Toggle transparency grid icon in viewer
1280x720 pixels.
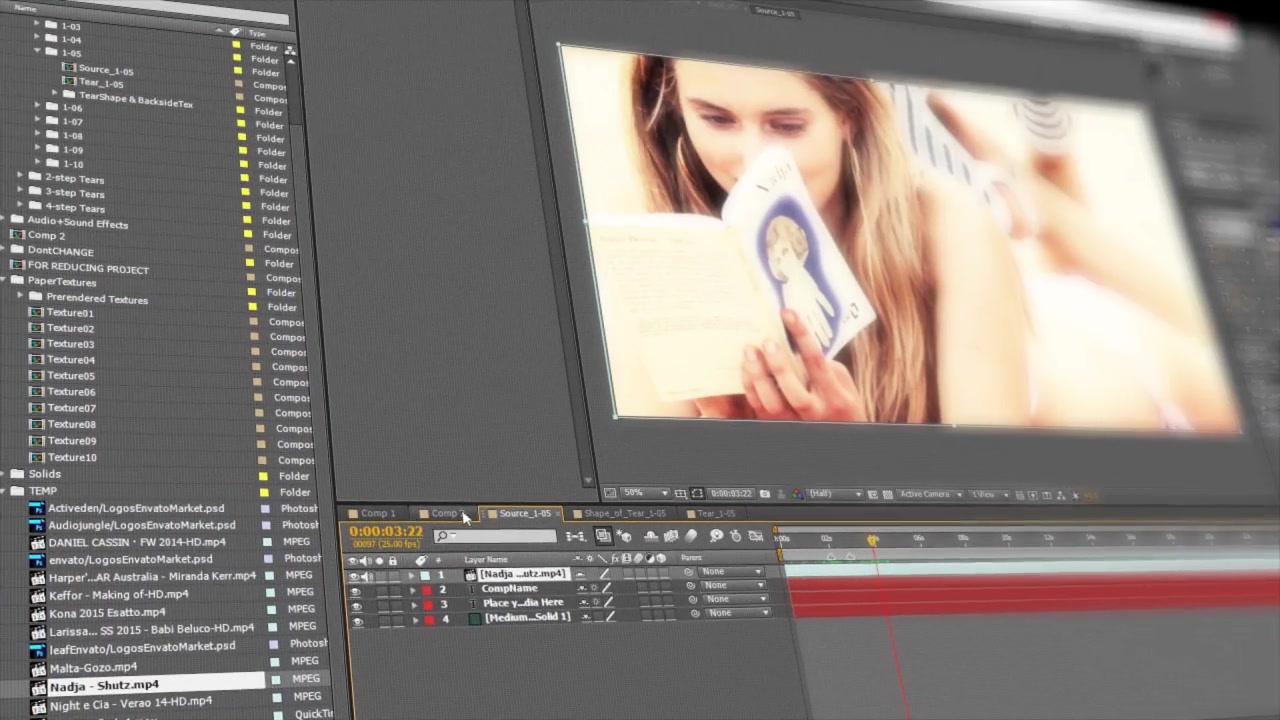tap(887, 494)
